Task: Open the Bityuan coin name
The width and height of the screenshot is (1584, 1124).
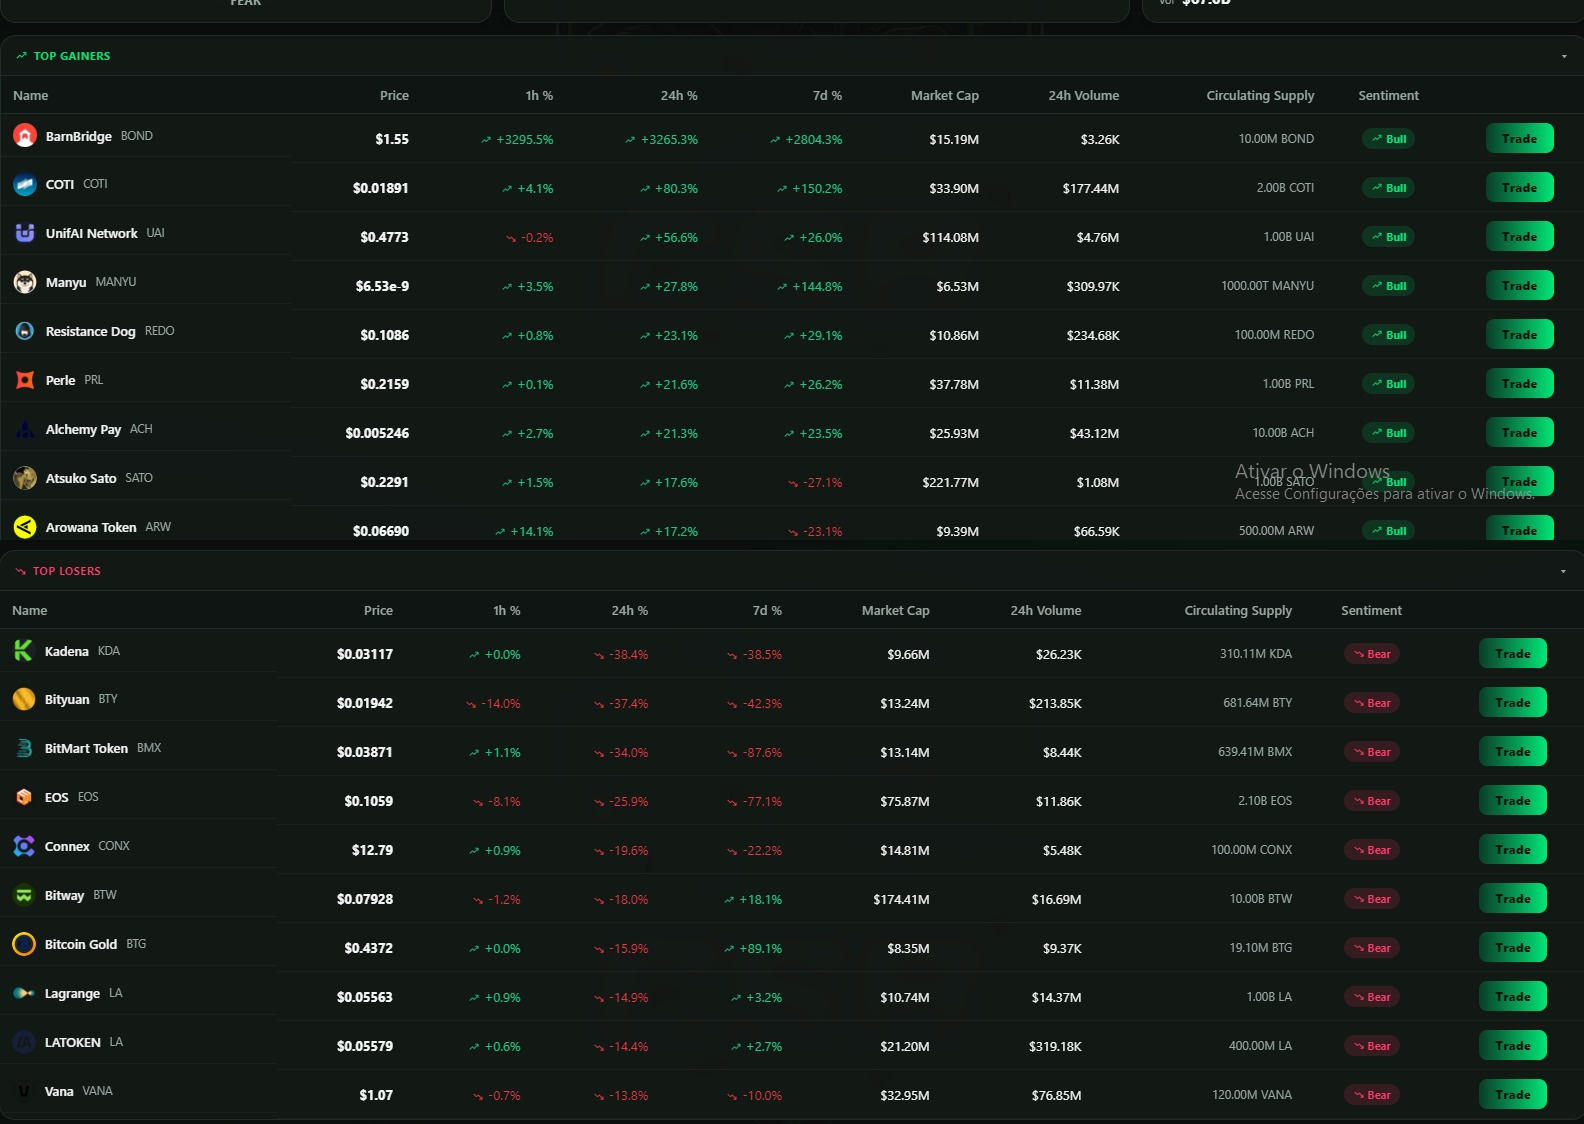Action: (x=67, y=699)
